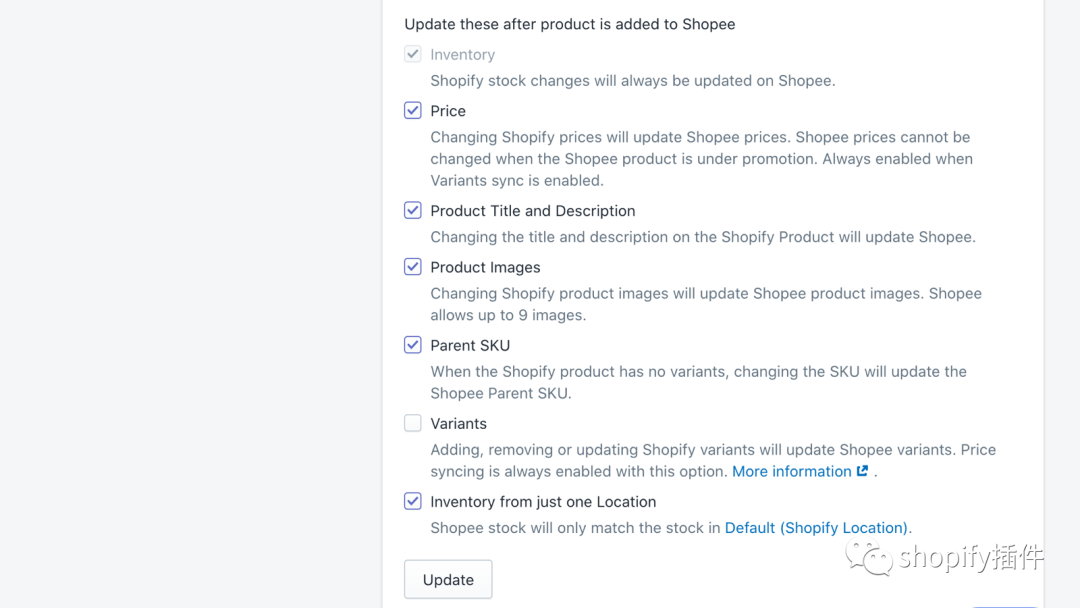
Task: Turn off the Parent SKU checkbox
Action: click(413, 345)
